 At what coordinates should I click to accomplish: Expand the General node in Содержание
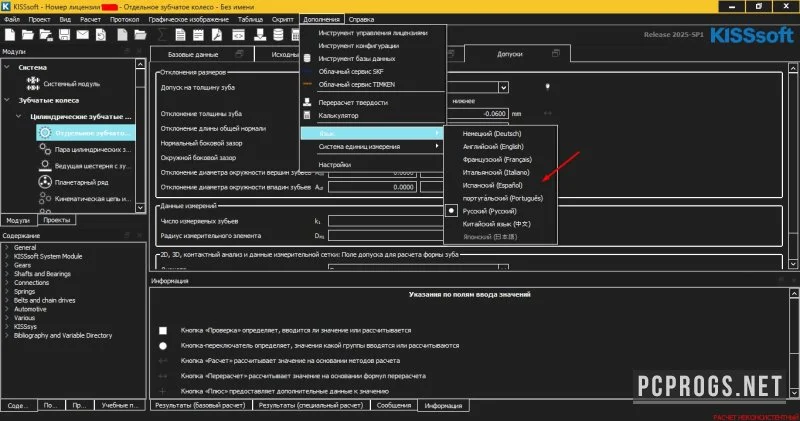pyautogui.click(x=7, y=247)
